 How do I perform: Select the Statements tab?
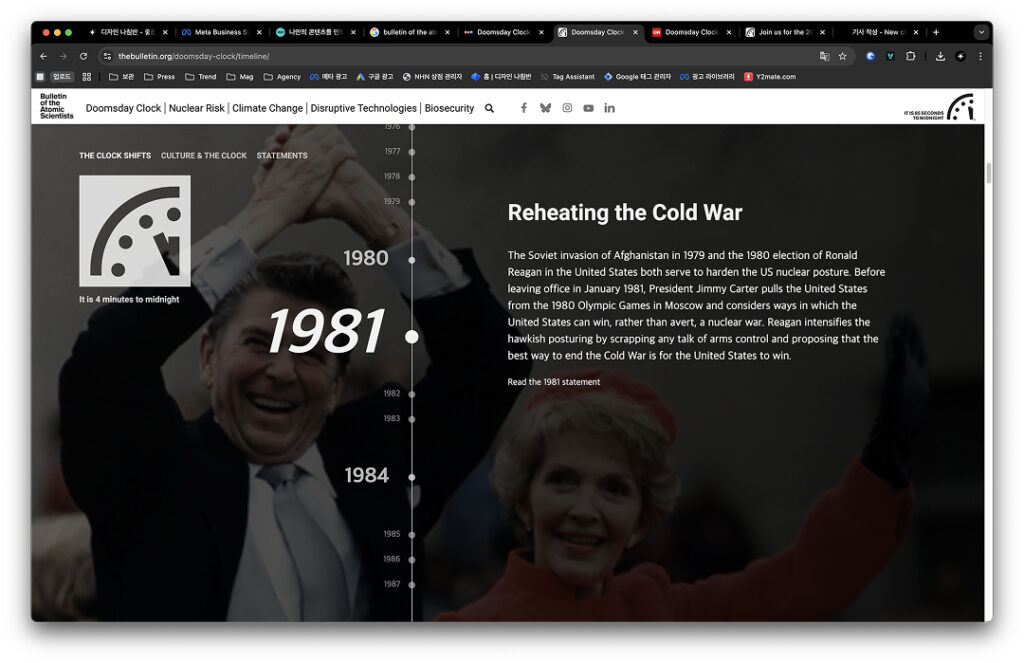tap(282, 156)
